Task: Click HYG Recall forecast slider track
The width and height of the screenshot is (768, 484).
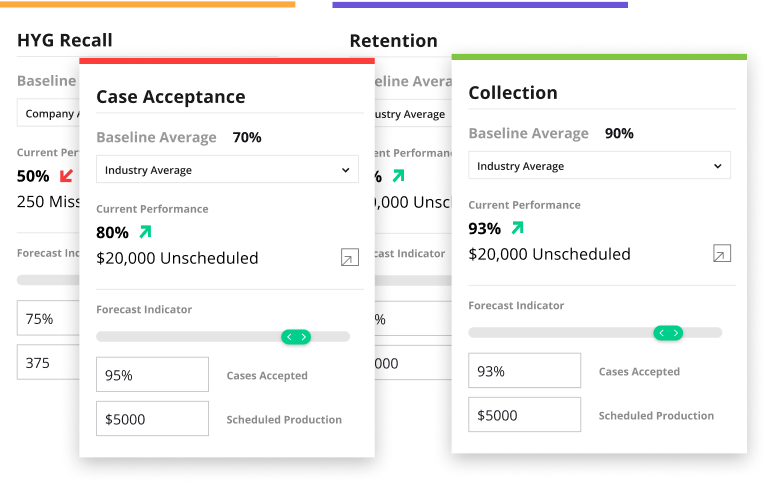Action: (48, 280)
